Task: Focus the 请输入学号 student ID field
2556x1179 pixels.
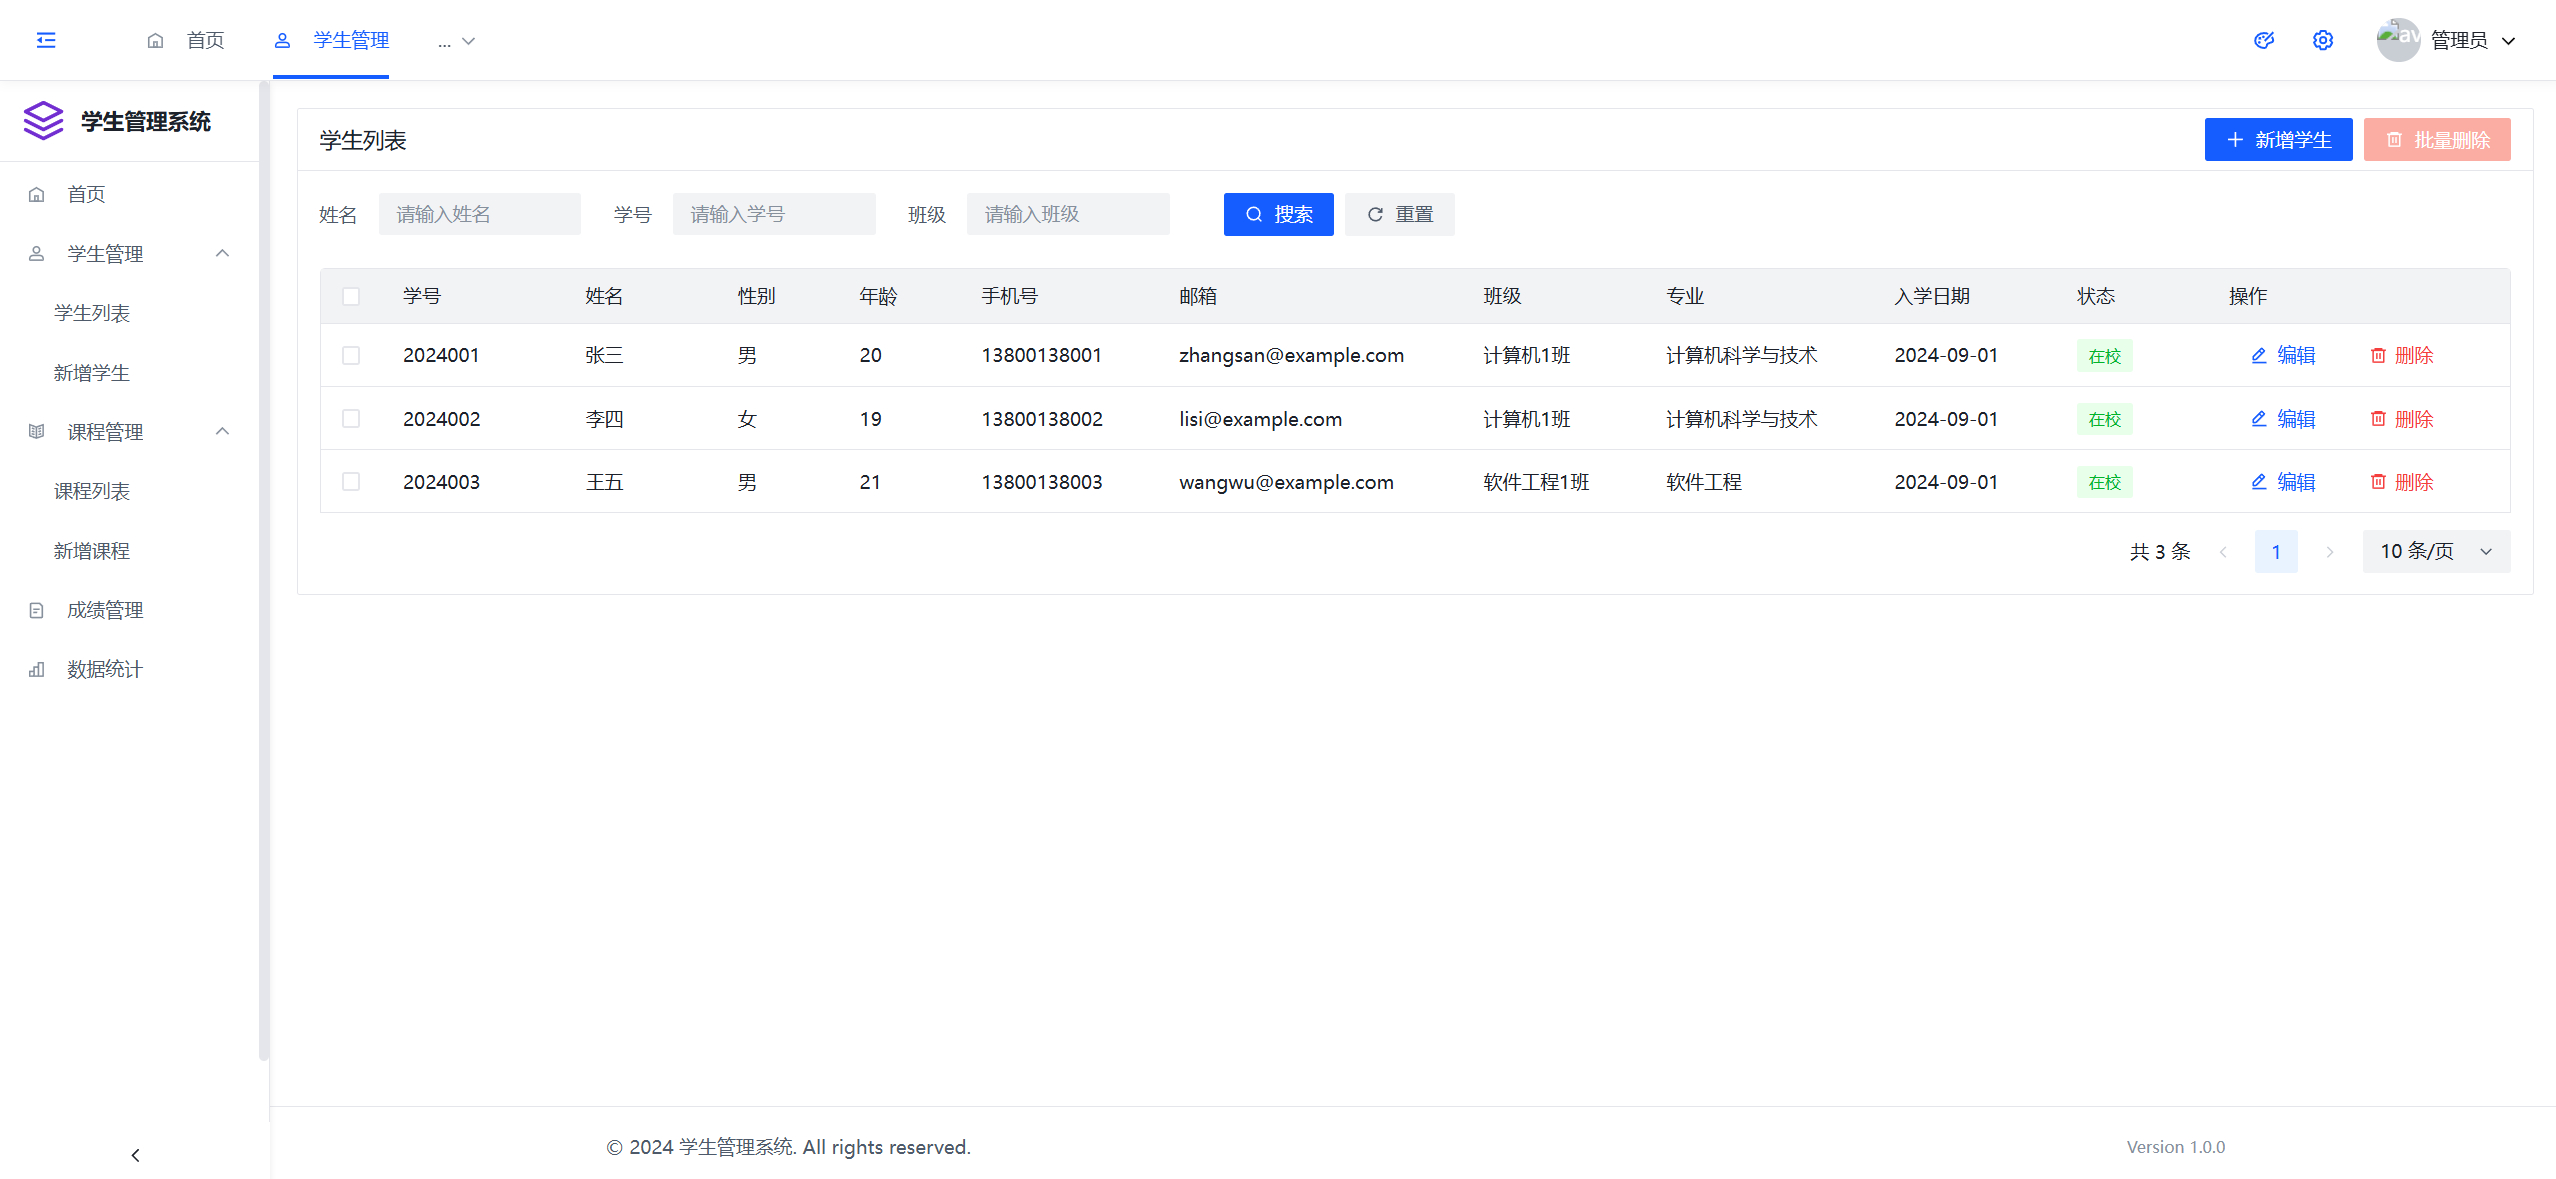Action: pyautogui.click(x=774, y=214)
